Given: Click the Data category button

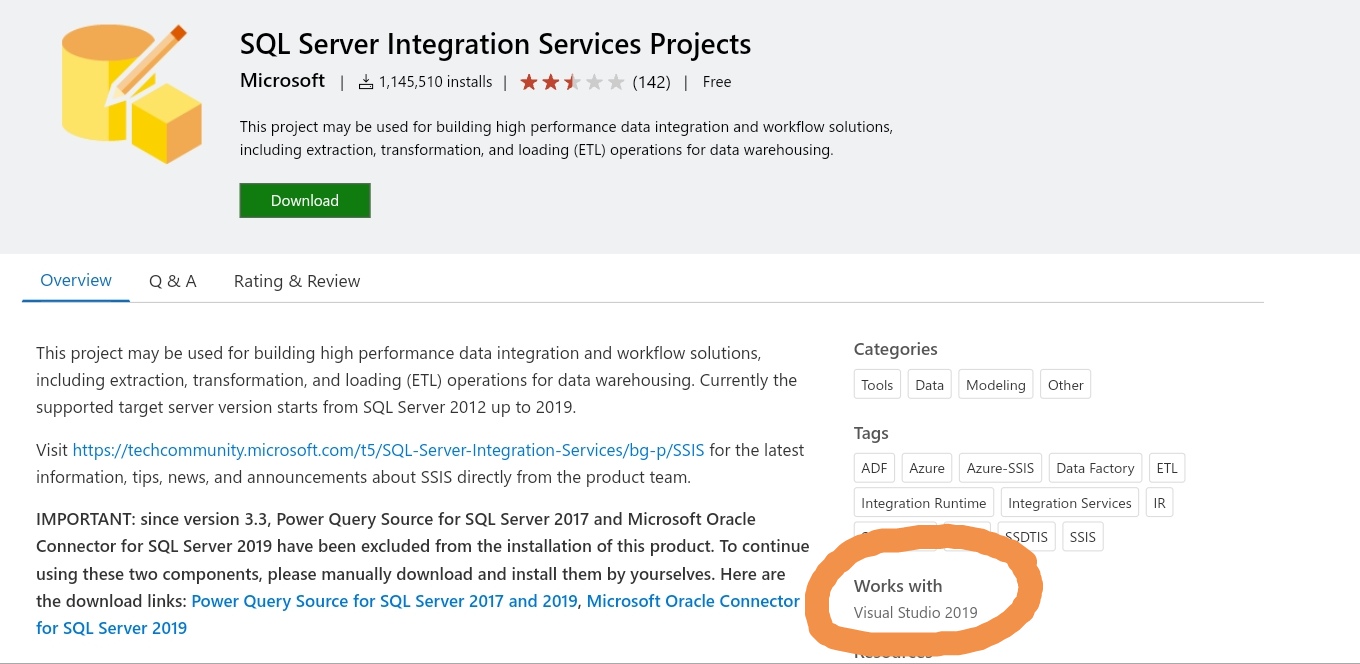Looking at the screenshot, I should (929, 385).
